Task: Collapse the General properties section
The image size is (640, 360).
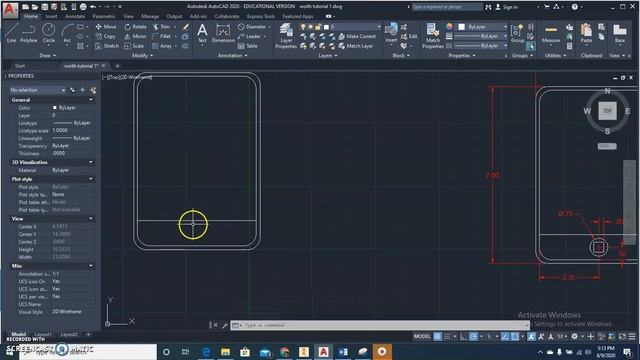Action: pyautogui.click(x=91, y=100)
